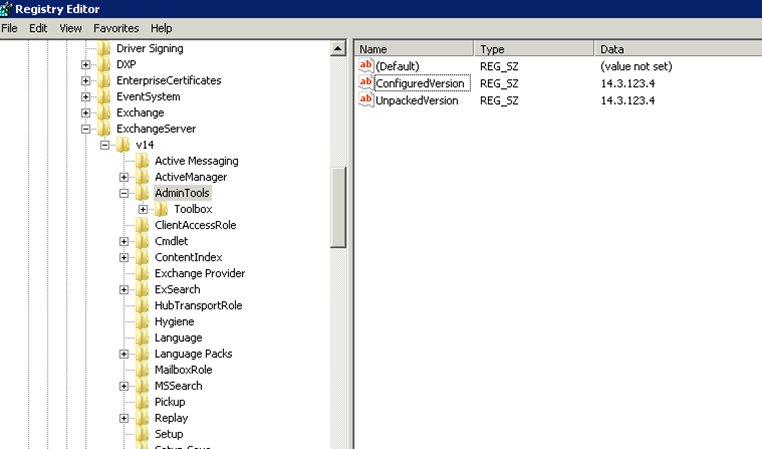The height and width of the screenshot is (449, 762).
Task: Open the Favorites menu
Action: [x=116, y=28]
